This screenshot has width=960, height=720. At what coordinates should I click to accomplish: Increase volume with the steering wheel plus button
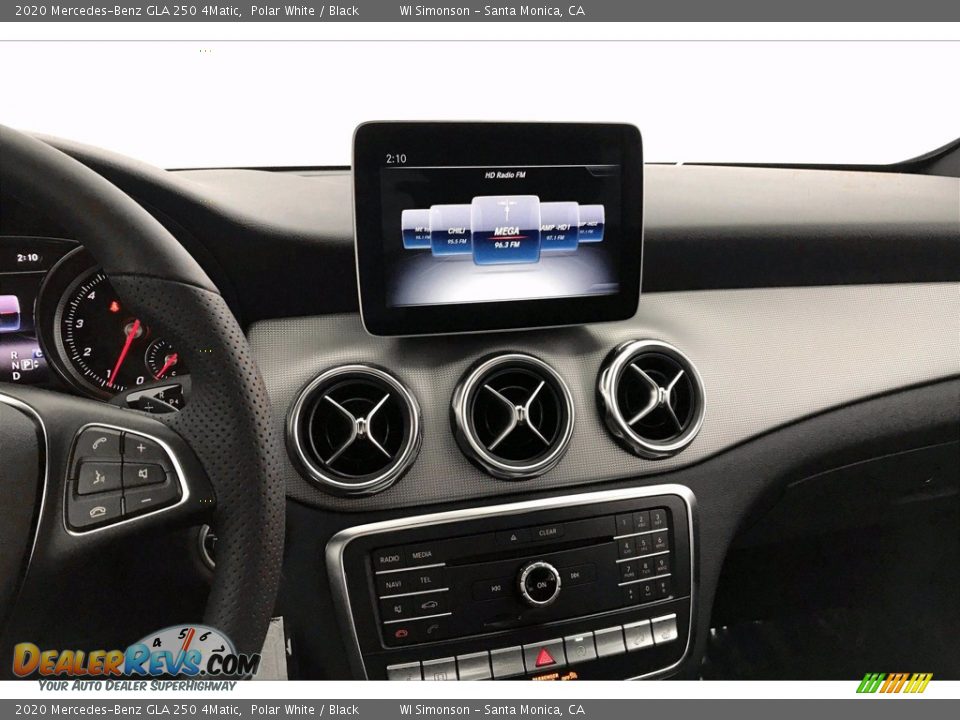[141, 447]
